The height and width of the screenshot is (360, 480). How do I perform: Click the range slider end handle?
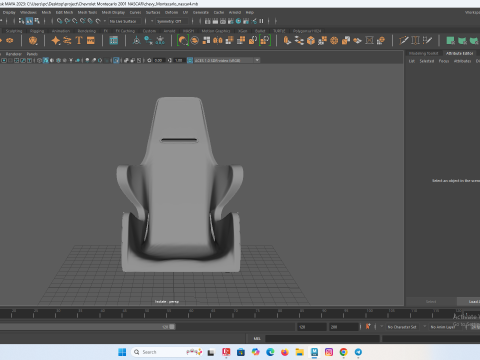click(172, 327)
